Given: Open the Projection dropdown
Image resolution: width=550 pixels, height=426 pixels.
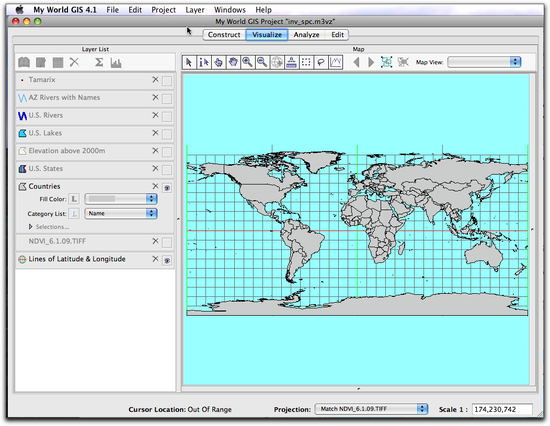Looking at the screenshot, I should point(371,409).
